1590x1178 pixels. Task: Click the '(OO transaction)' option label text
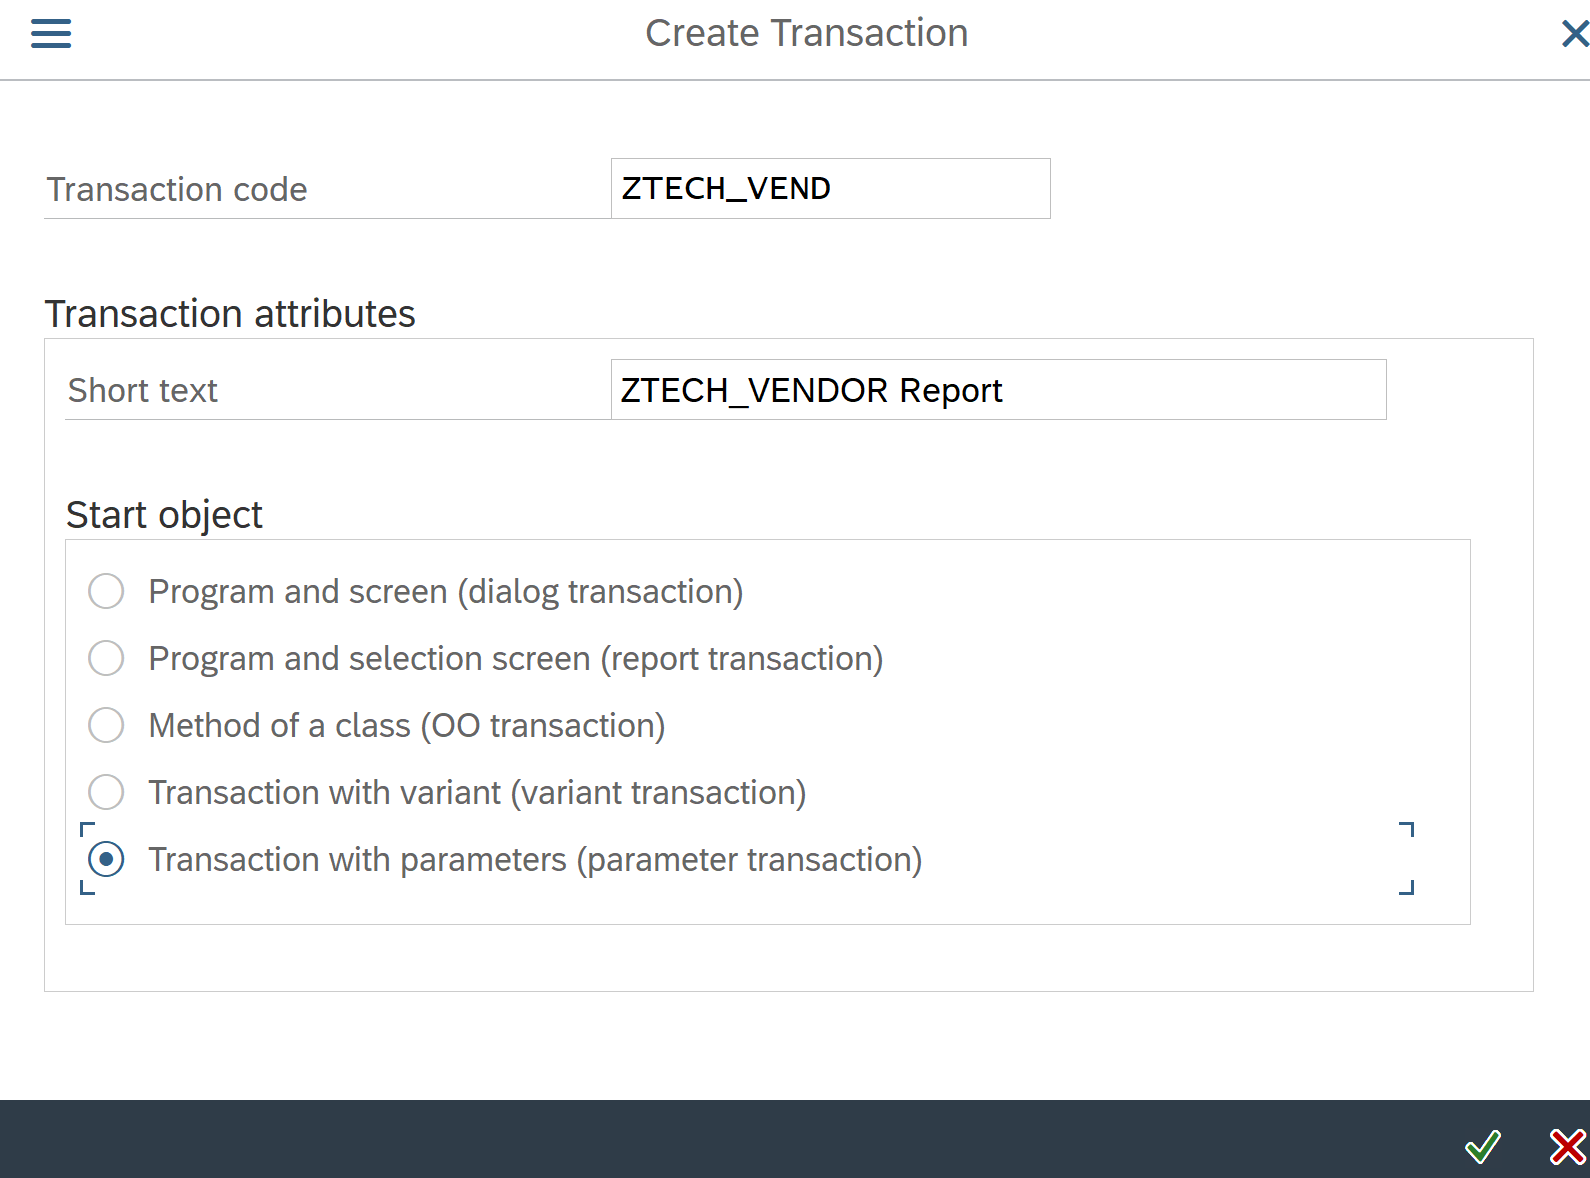(x=542, y=726)
